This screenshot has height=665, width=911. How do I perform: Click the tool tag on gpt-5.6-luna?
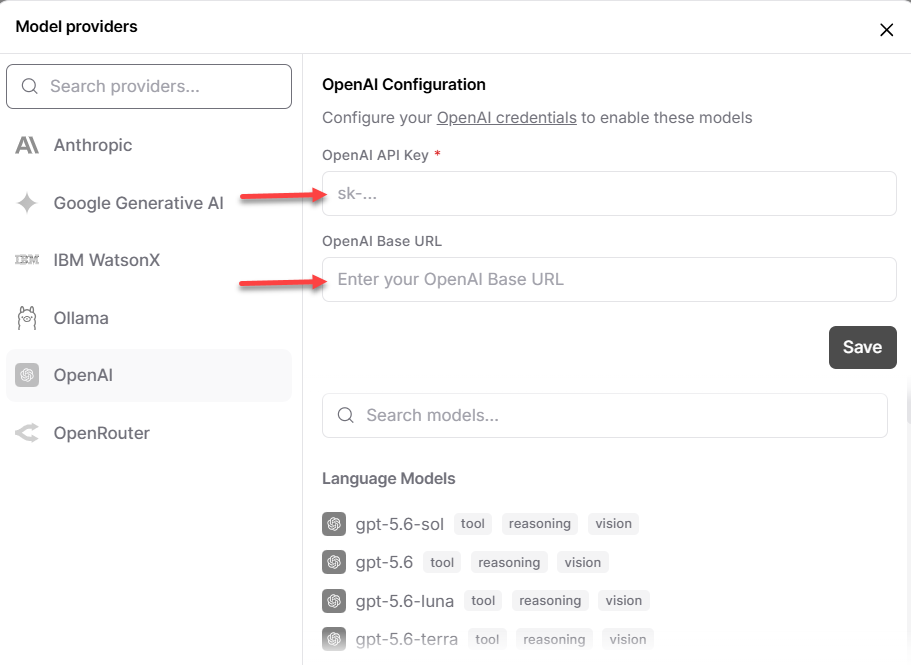[483, 601]
